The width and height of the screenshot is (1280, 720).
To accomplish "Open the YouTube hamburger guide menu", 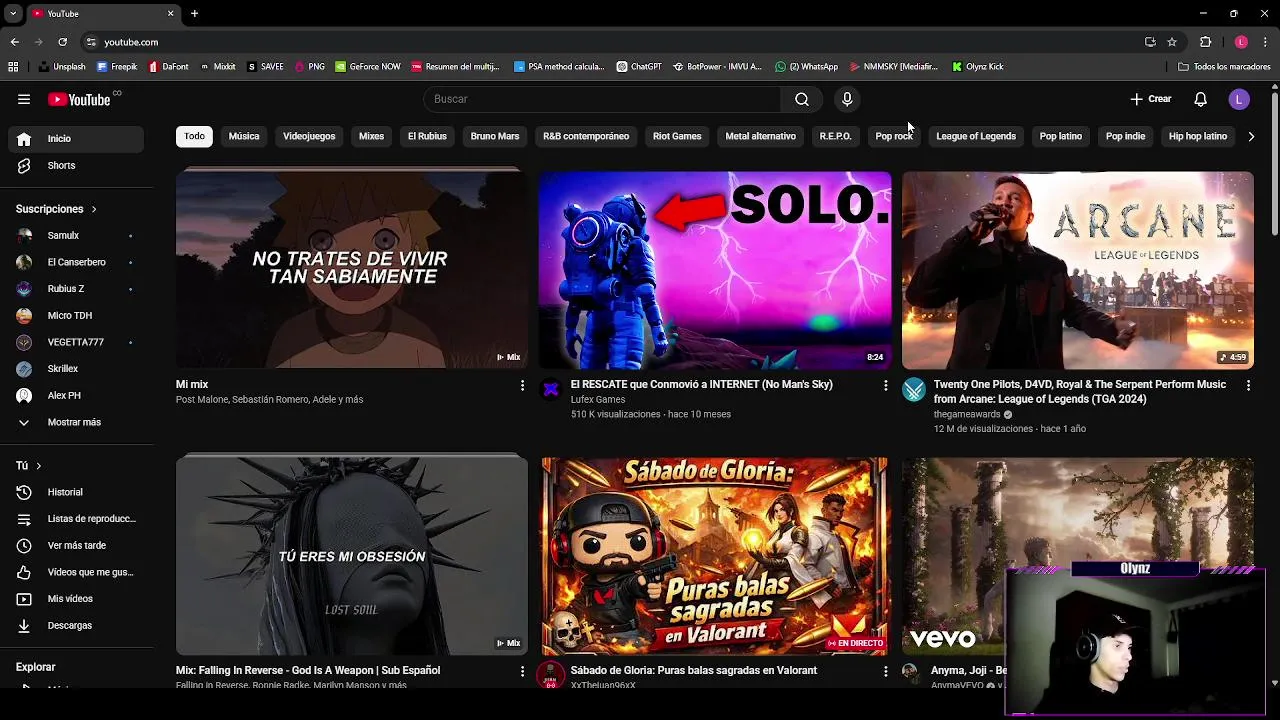I will pyautogui.click(x=24, y=99).
